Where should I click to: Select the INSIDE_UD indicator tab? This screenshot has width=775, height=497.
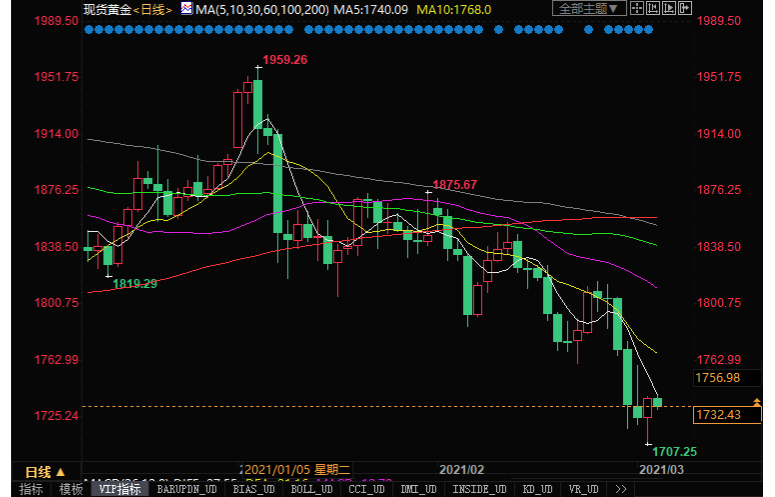[x=479, y=489]
